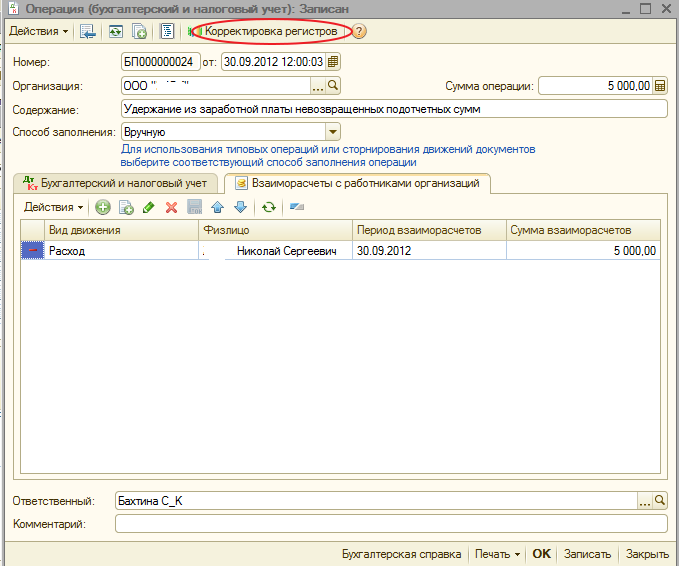Select Взаиморасчеты с работниками организаций tab
Viewport: 679px width, 566px height.
358,183
